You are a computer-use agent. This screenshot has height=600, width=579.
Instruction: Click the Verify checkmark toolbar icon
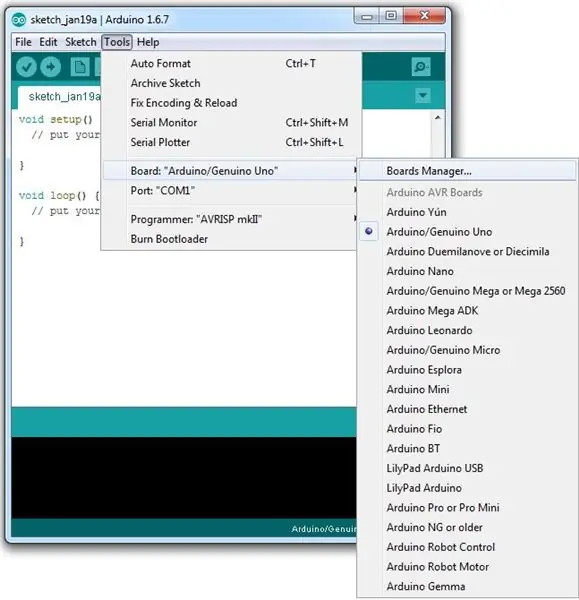coord(26,67)
